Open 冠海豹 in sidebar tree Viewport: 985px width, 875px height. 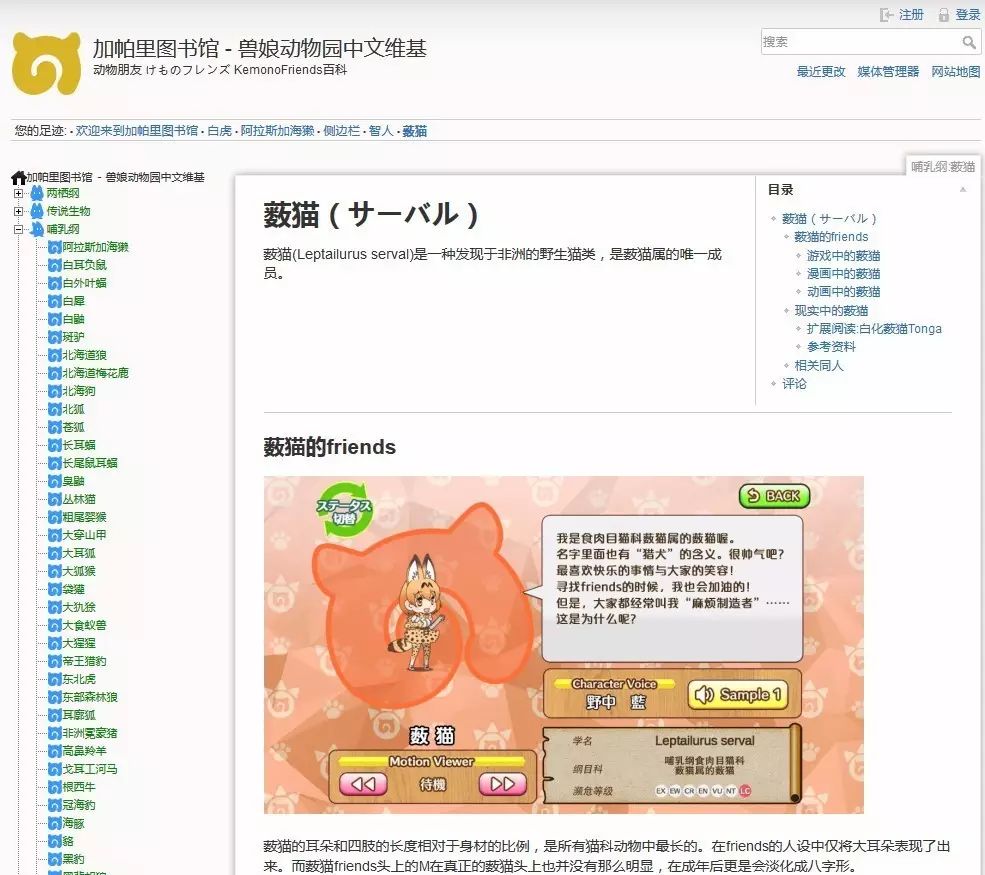[79, 806]
